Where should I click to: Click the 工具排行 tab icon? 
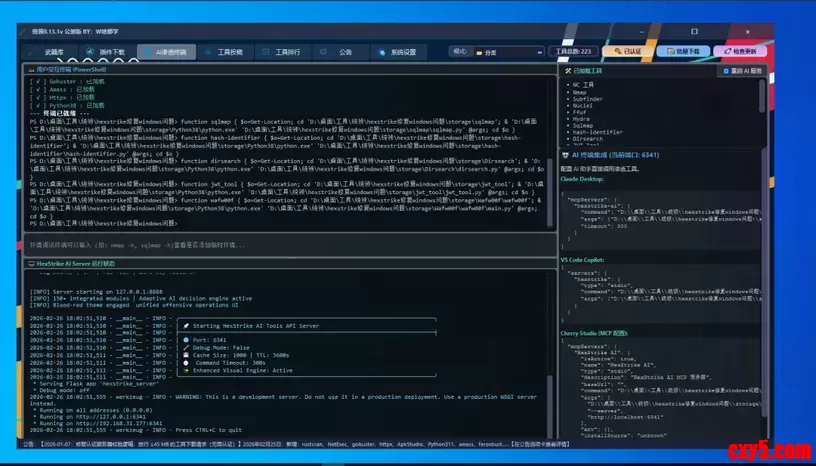[266, 51]
